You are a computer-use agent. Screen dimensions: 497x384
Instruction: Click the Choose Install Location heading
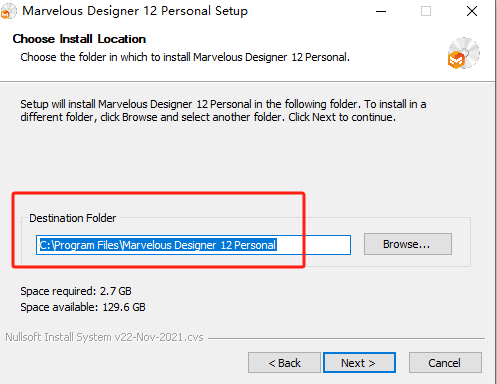tap(79, 39)
